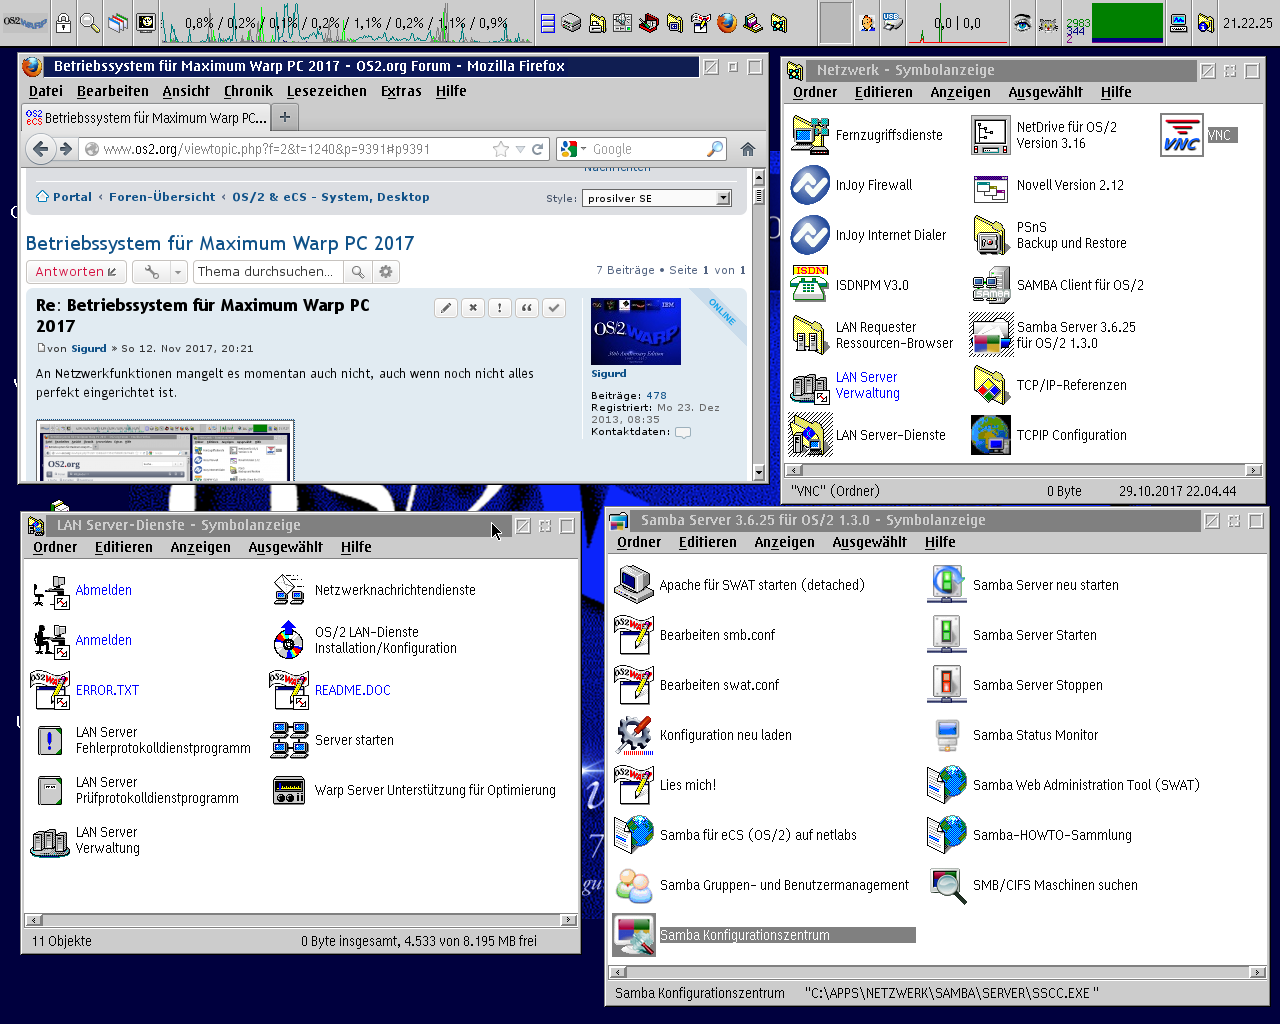The image size is (1280, 1024).
Task: Open Bearbeiten smb.conf icon
Action: click(634, 635)
